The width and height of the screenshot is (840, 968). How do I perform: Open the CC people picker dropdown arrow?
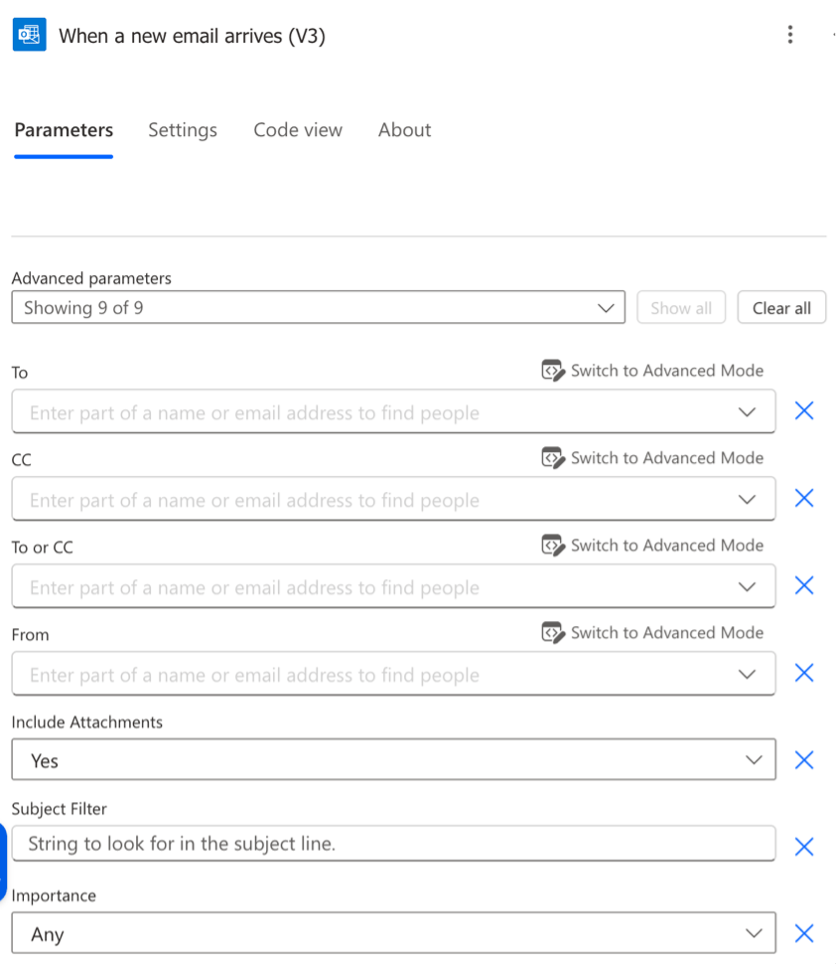pyautogui.click(x=746, y=498)
